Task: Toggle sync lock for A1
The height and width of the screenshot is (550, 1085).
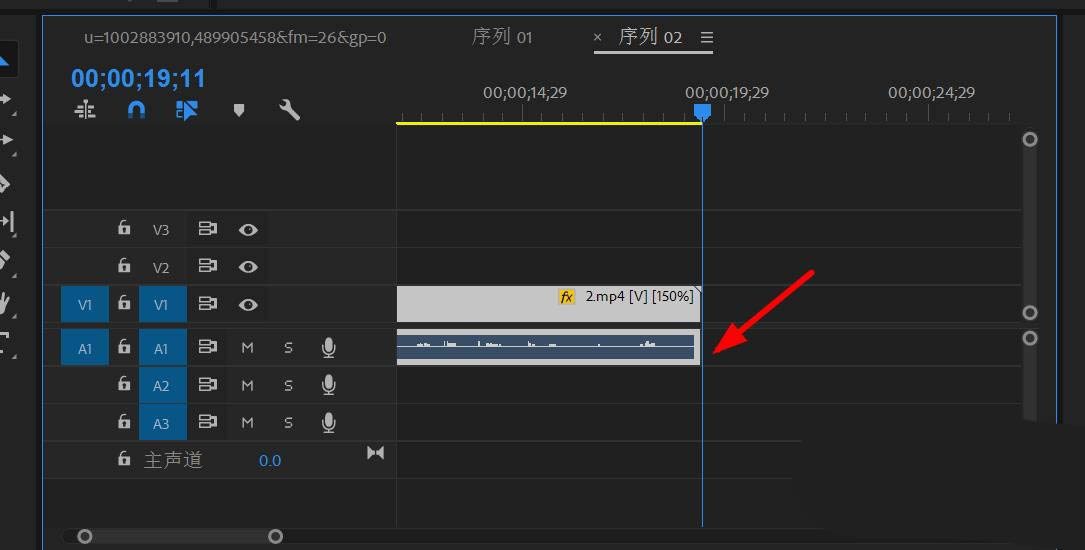Action: coord(208,347)
